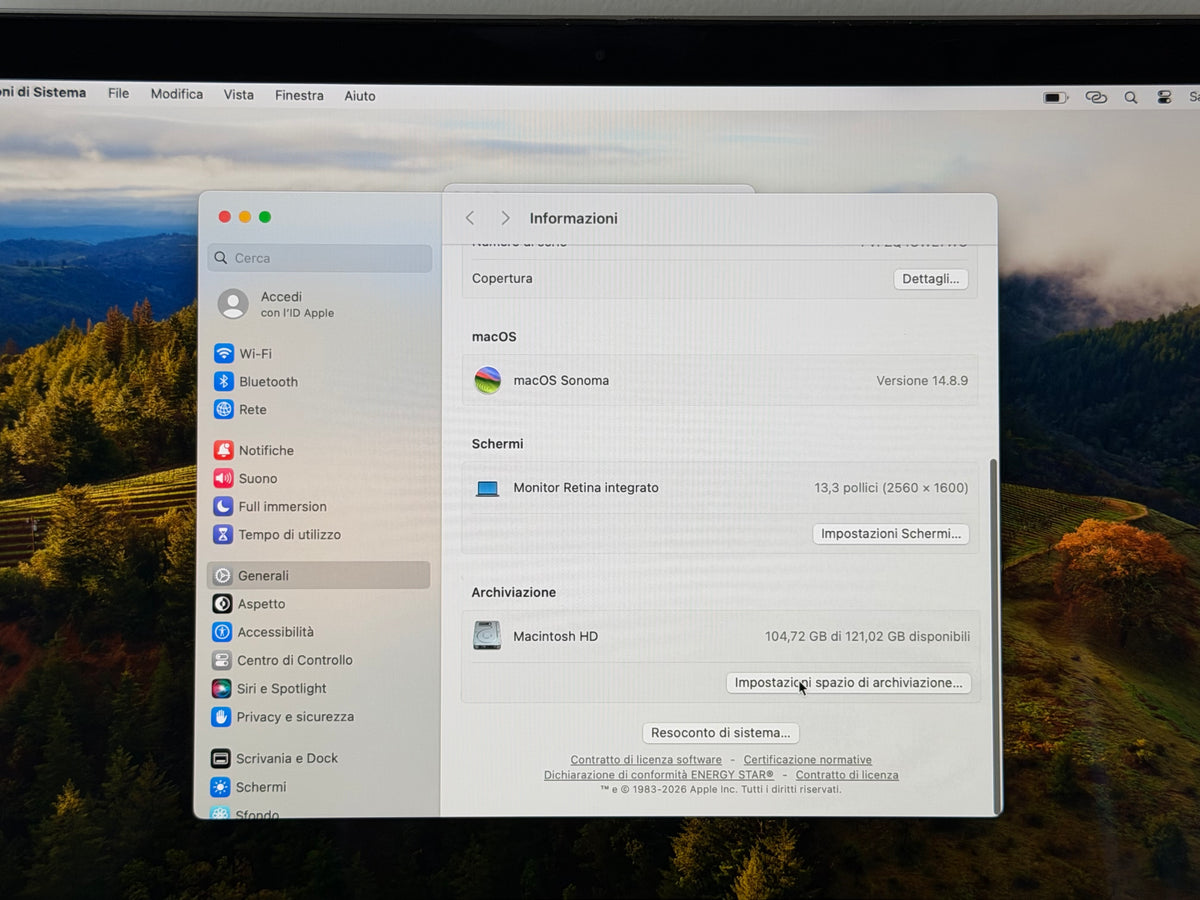
Task: Open Spotlight search icon in menu bar
Action: tap(1131, 98)
